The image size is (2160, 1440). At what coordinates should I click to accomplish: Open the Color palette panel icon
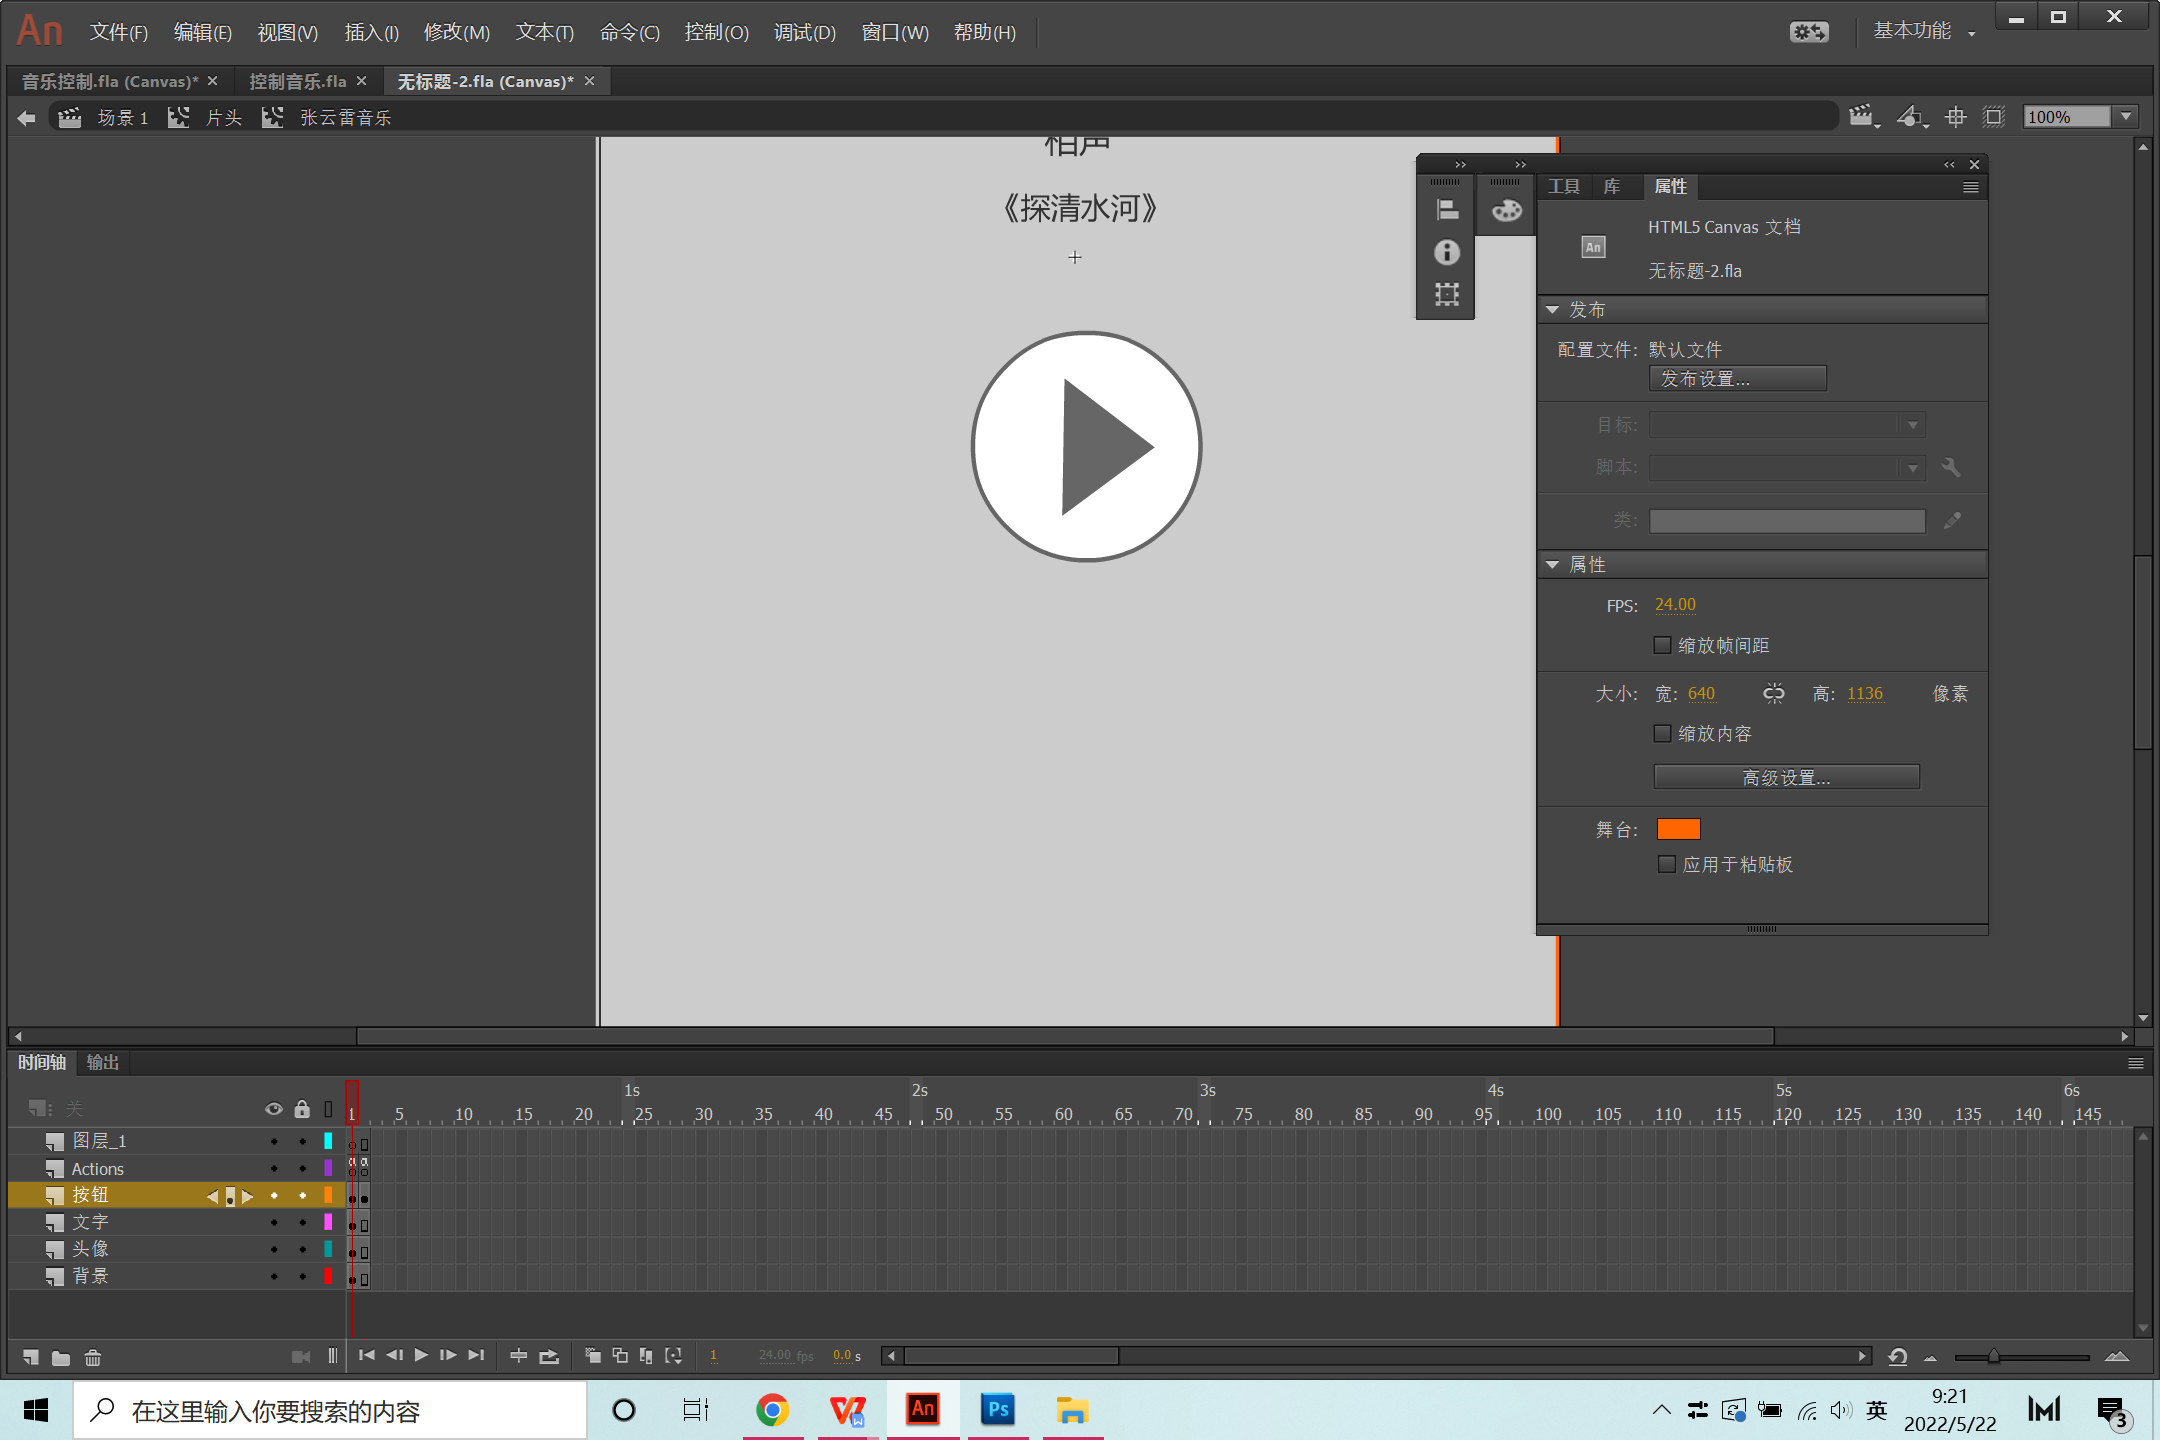[x=1506, y=210]
